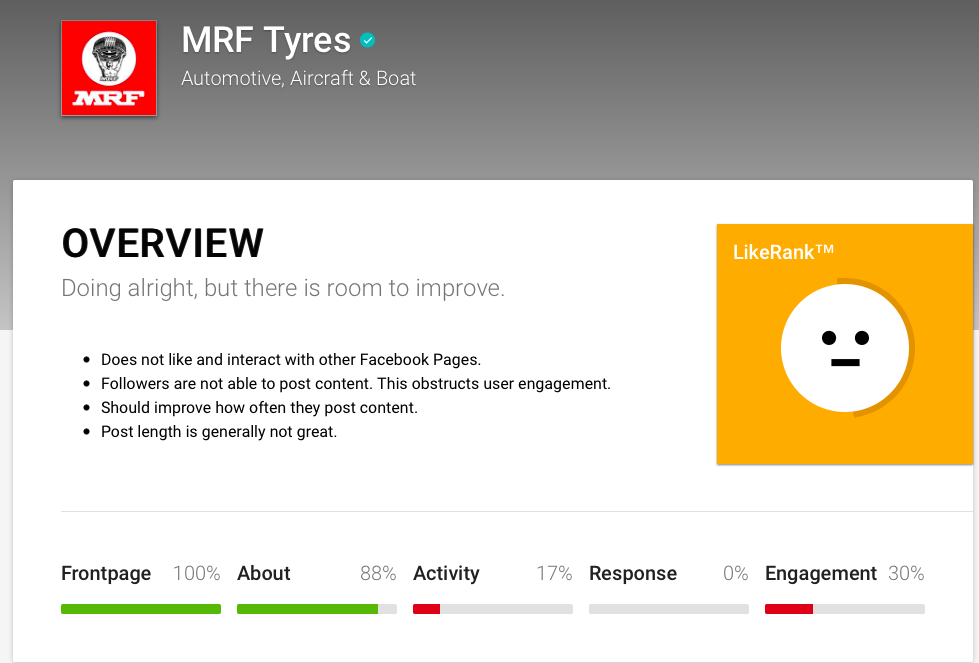The height and width of the screenshot is (663, 979).
Task: Select the Activity score section
Action: (x=493, y=588)
